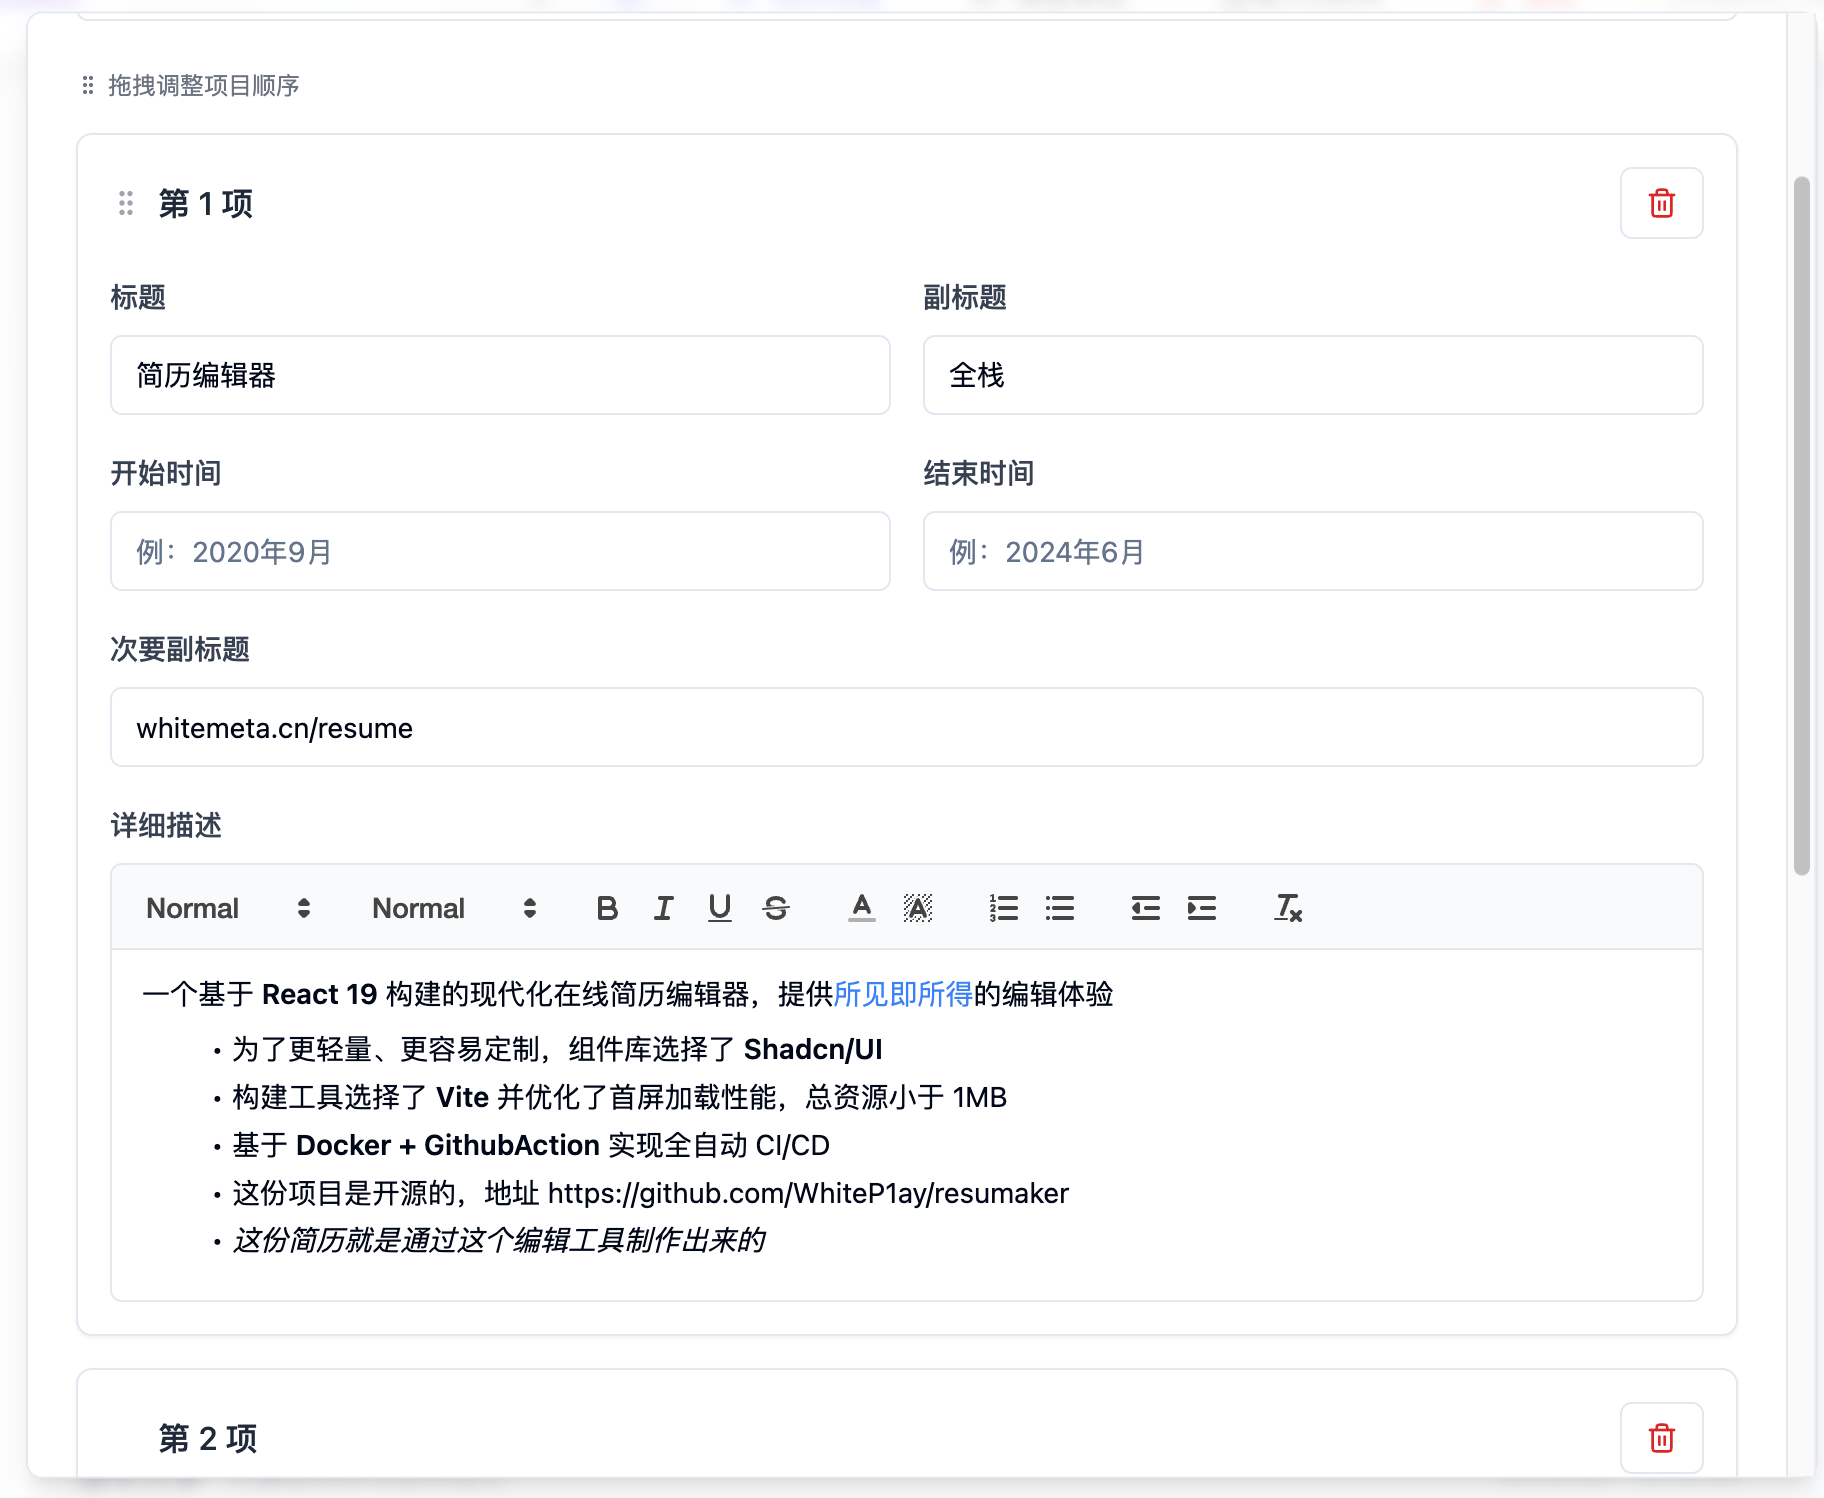Insert an ordered numbered list
Image resolution: width=1824 pixels, height=1498 pixels.
point(1003,908)
